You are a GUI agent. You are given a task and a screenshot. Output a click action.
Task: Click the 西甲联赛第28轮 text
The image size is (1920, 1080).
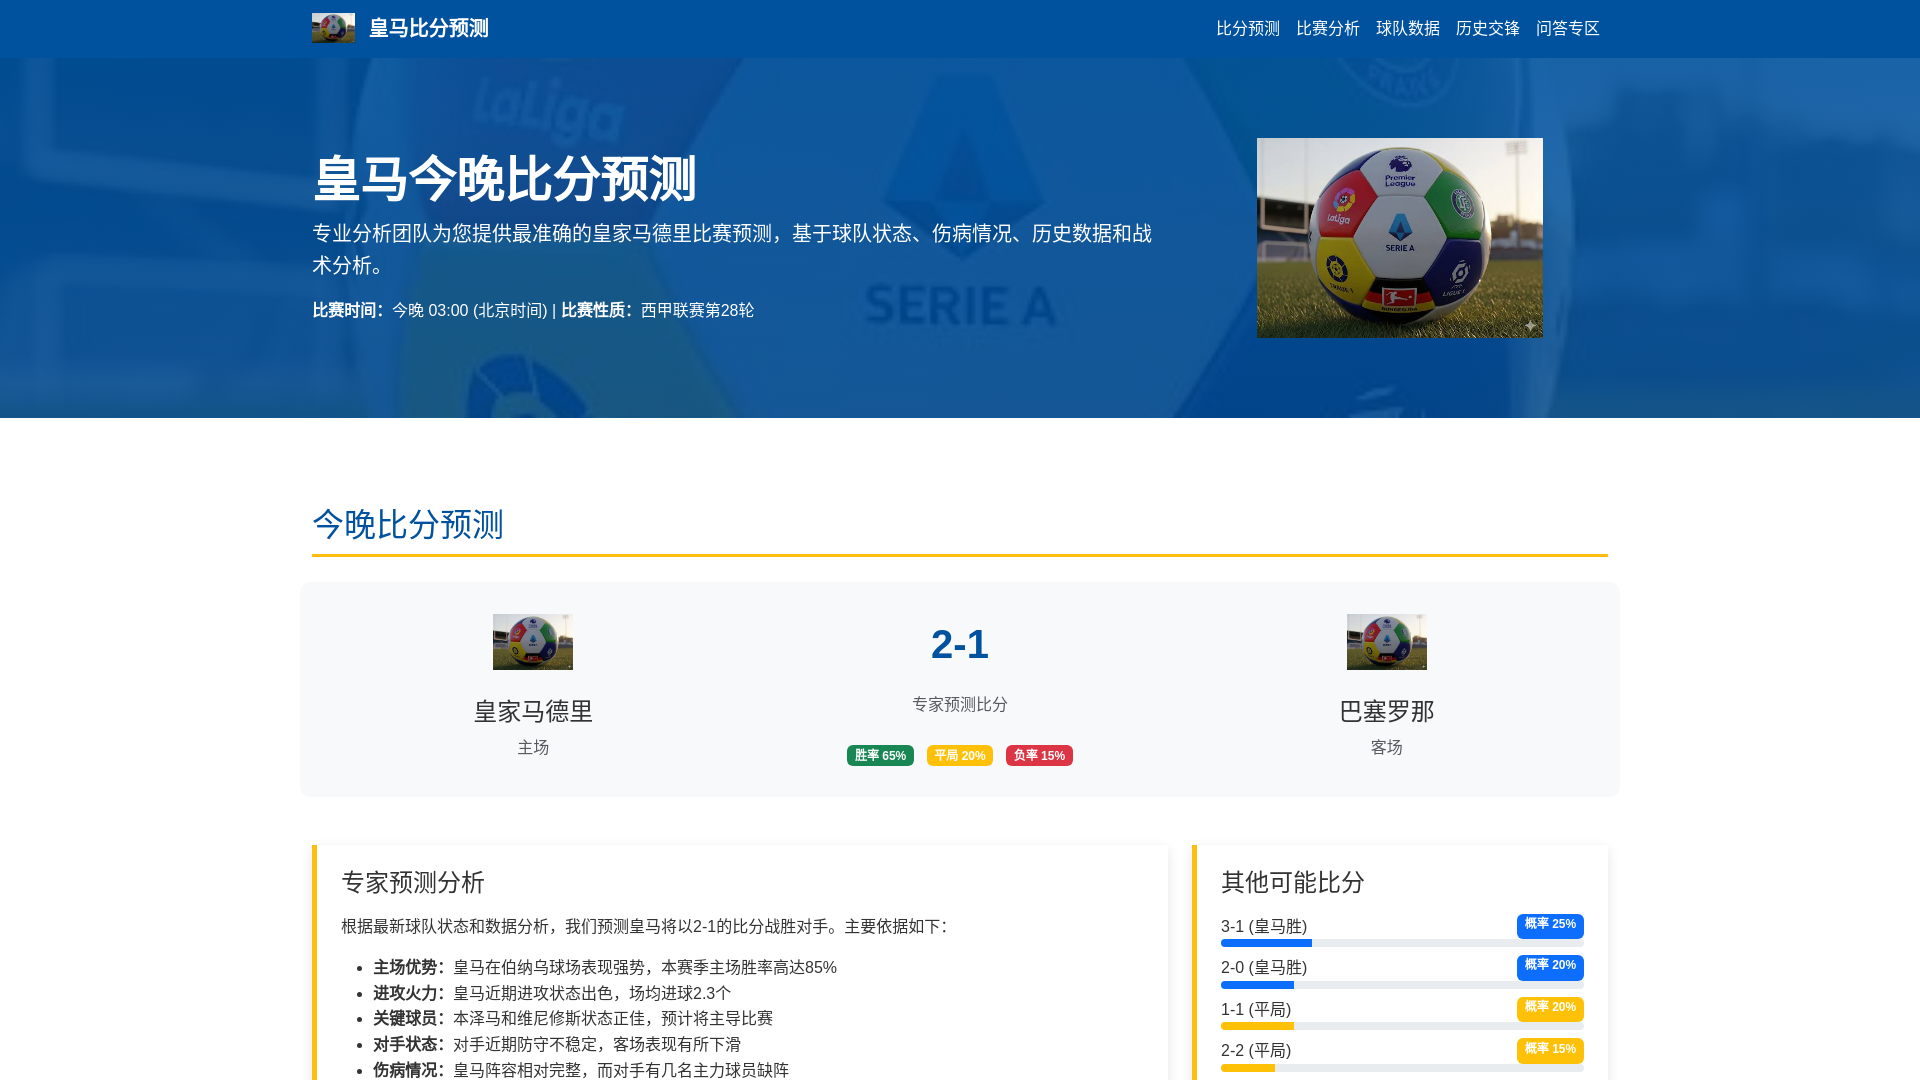[x=697, y=311]
